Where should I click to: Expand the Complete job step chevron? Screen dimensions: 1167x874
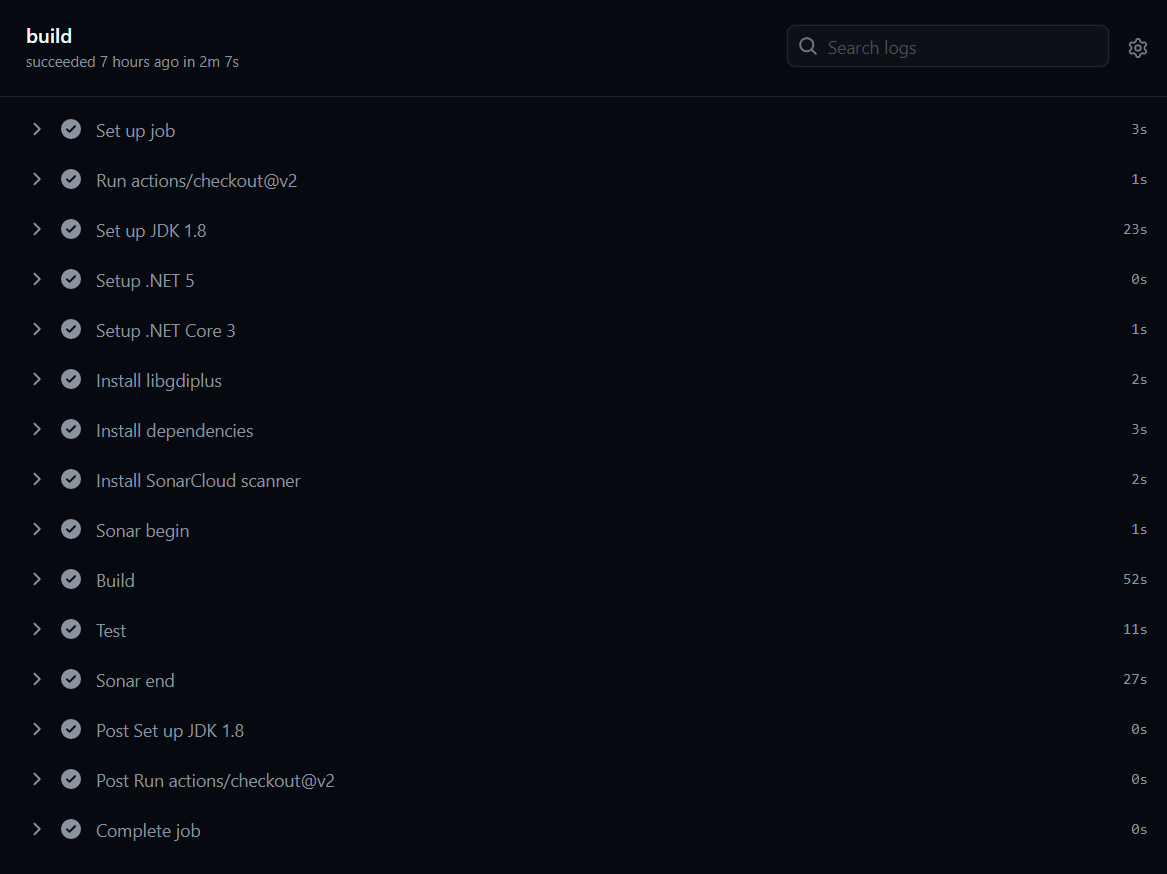click(36, 829)
